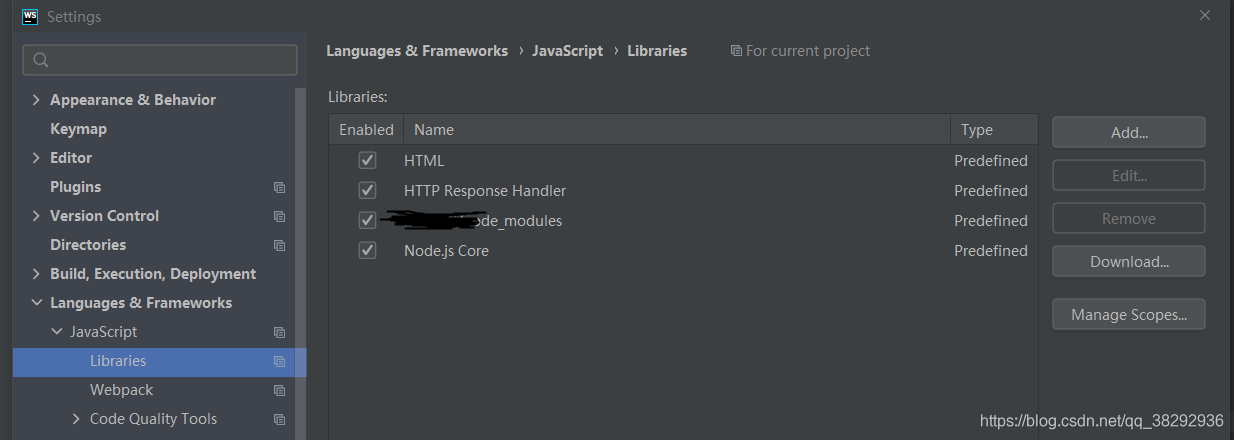1234x440 pixels.
Task: Click project-level icon next to Webpack
Action: click(x=279, y=390)
